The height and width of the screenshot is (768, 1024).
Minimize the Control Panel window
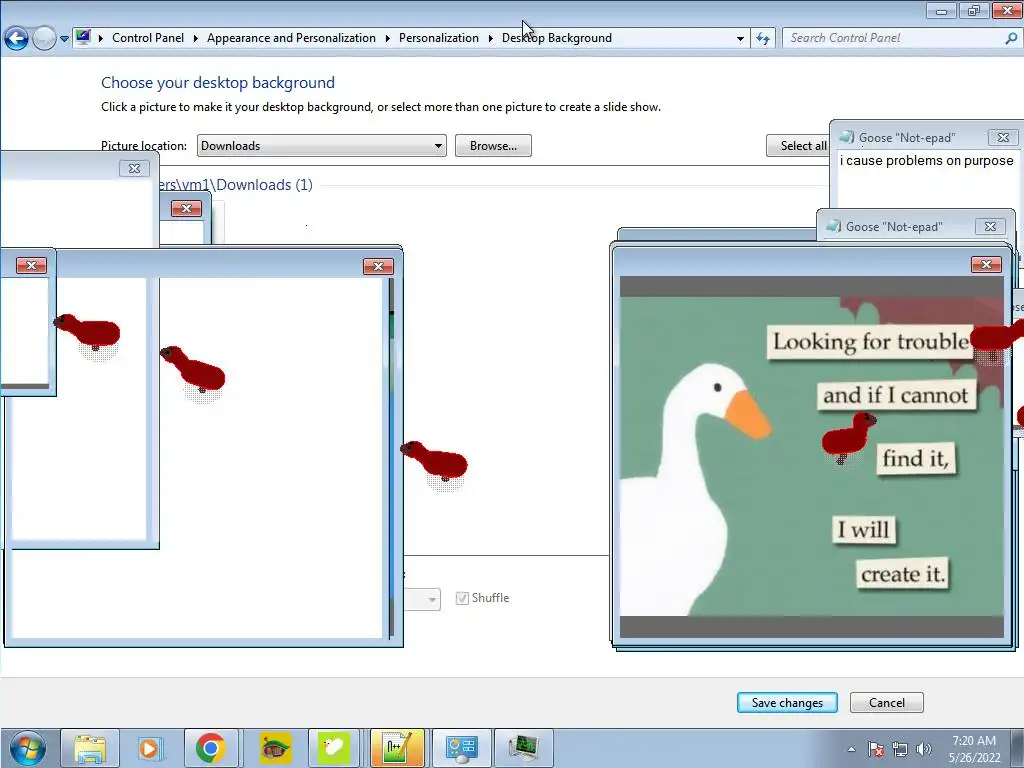(x=942, y=10)
